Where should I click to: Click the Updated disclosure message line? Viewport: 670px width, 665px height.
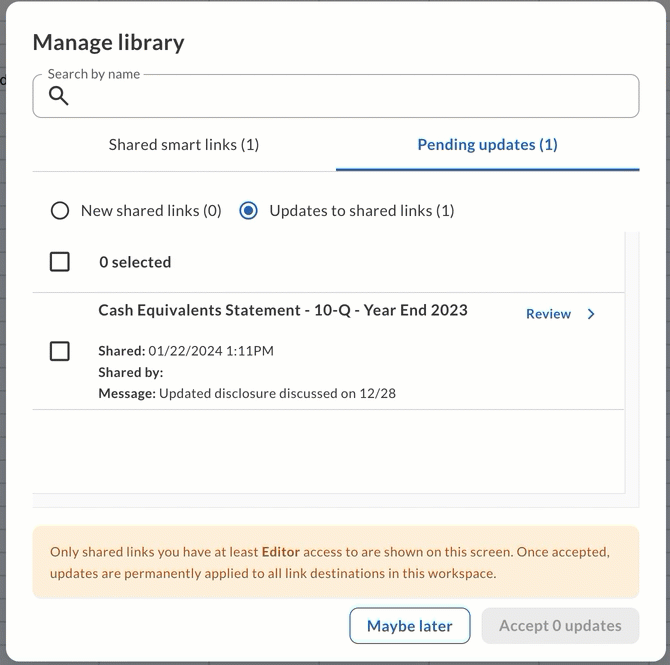pos(247,393)
